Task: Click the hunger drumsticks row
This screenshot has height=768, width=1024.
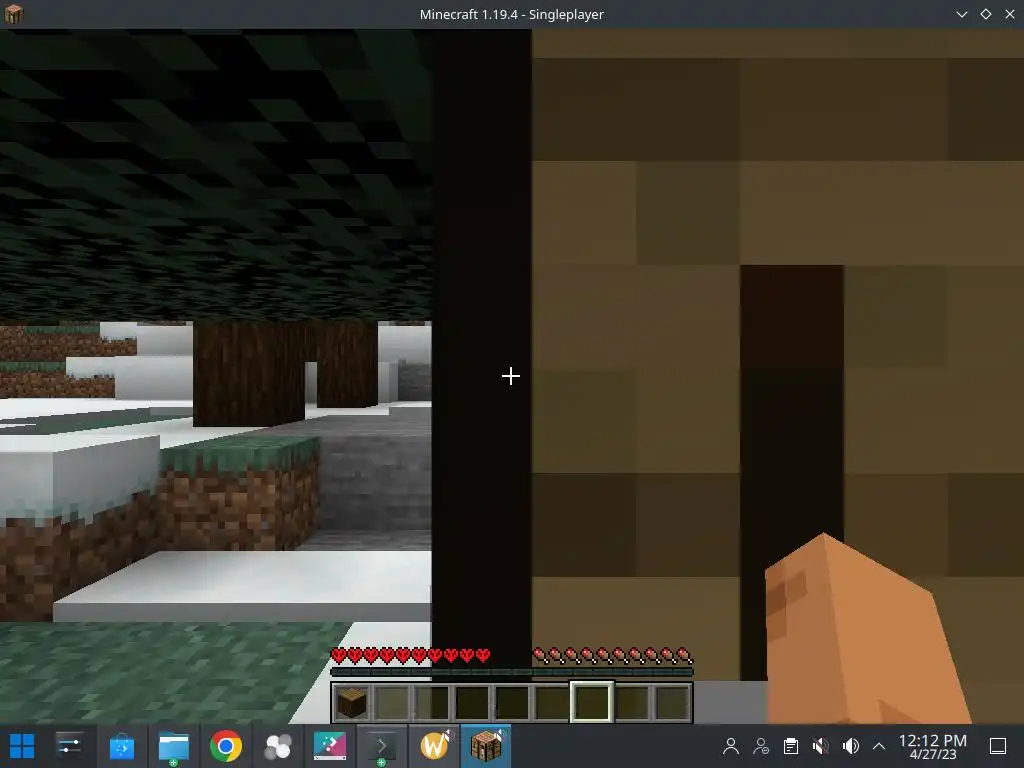Action: (613, 655)
